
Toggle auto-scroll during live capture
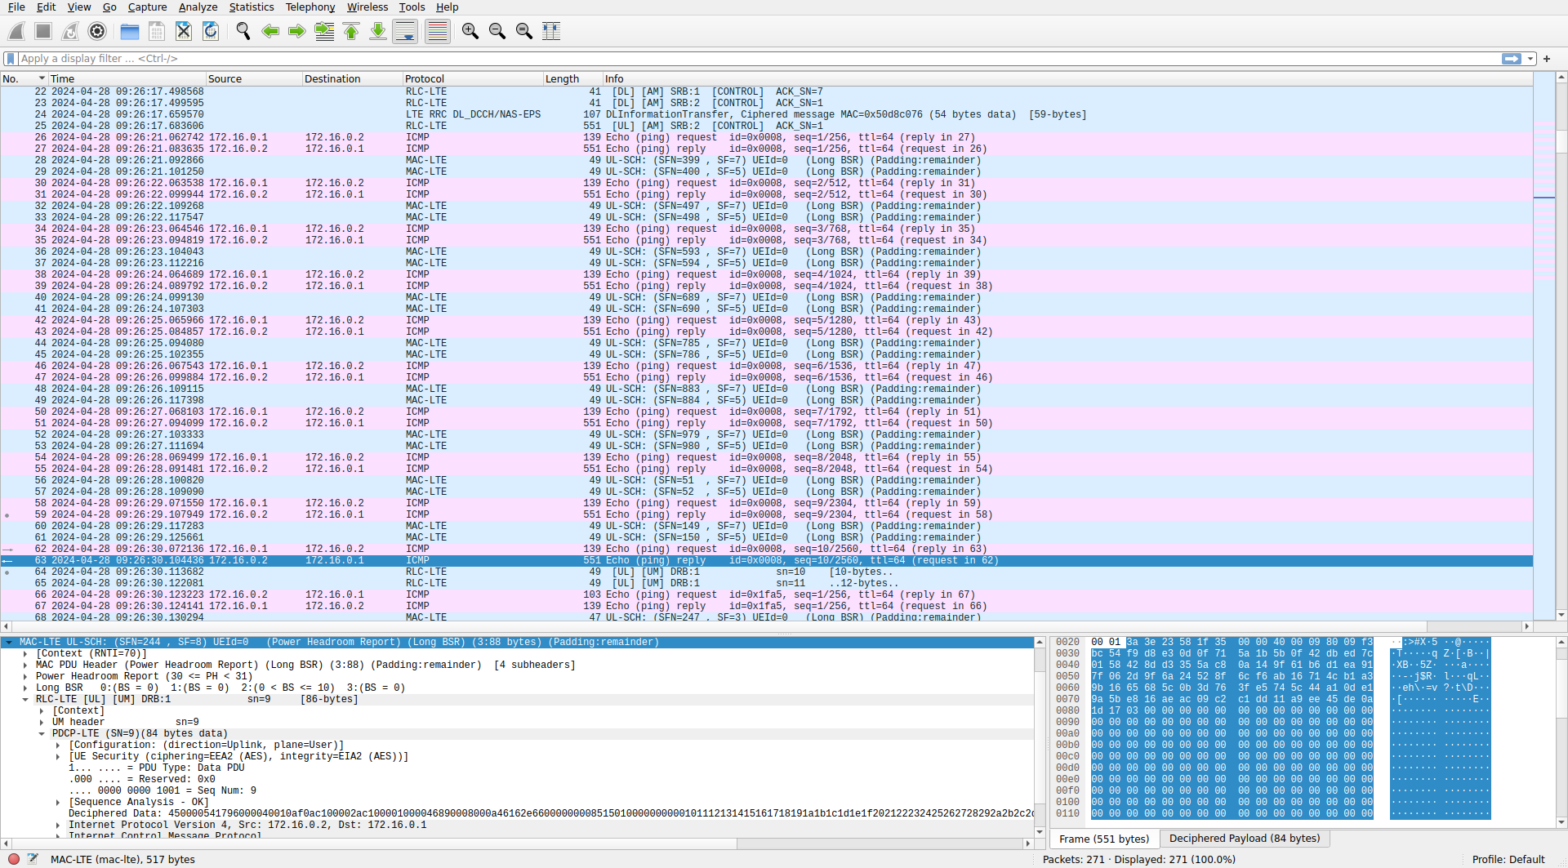tap(405, 31)
